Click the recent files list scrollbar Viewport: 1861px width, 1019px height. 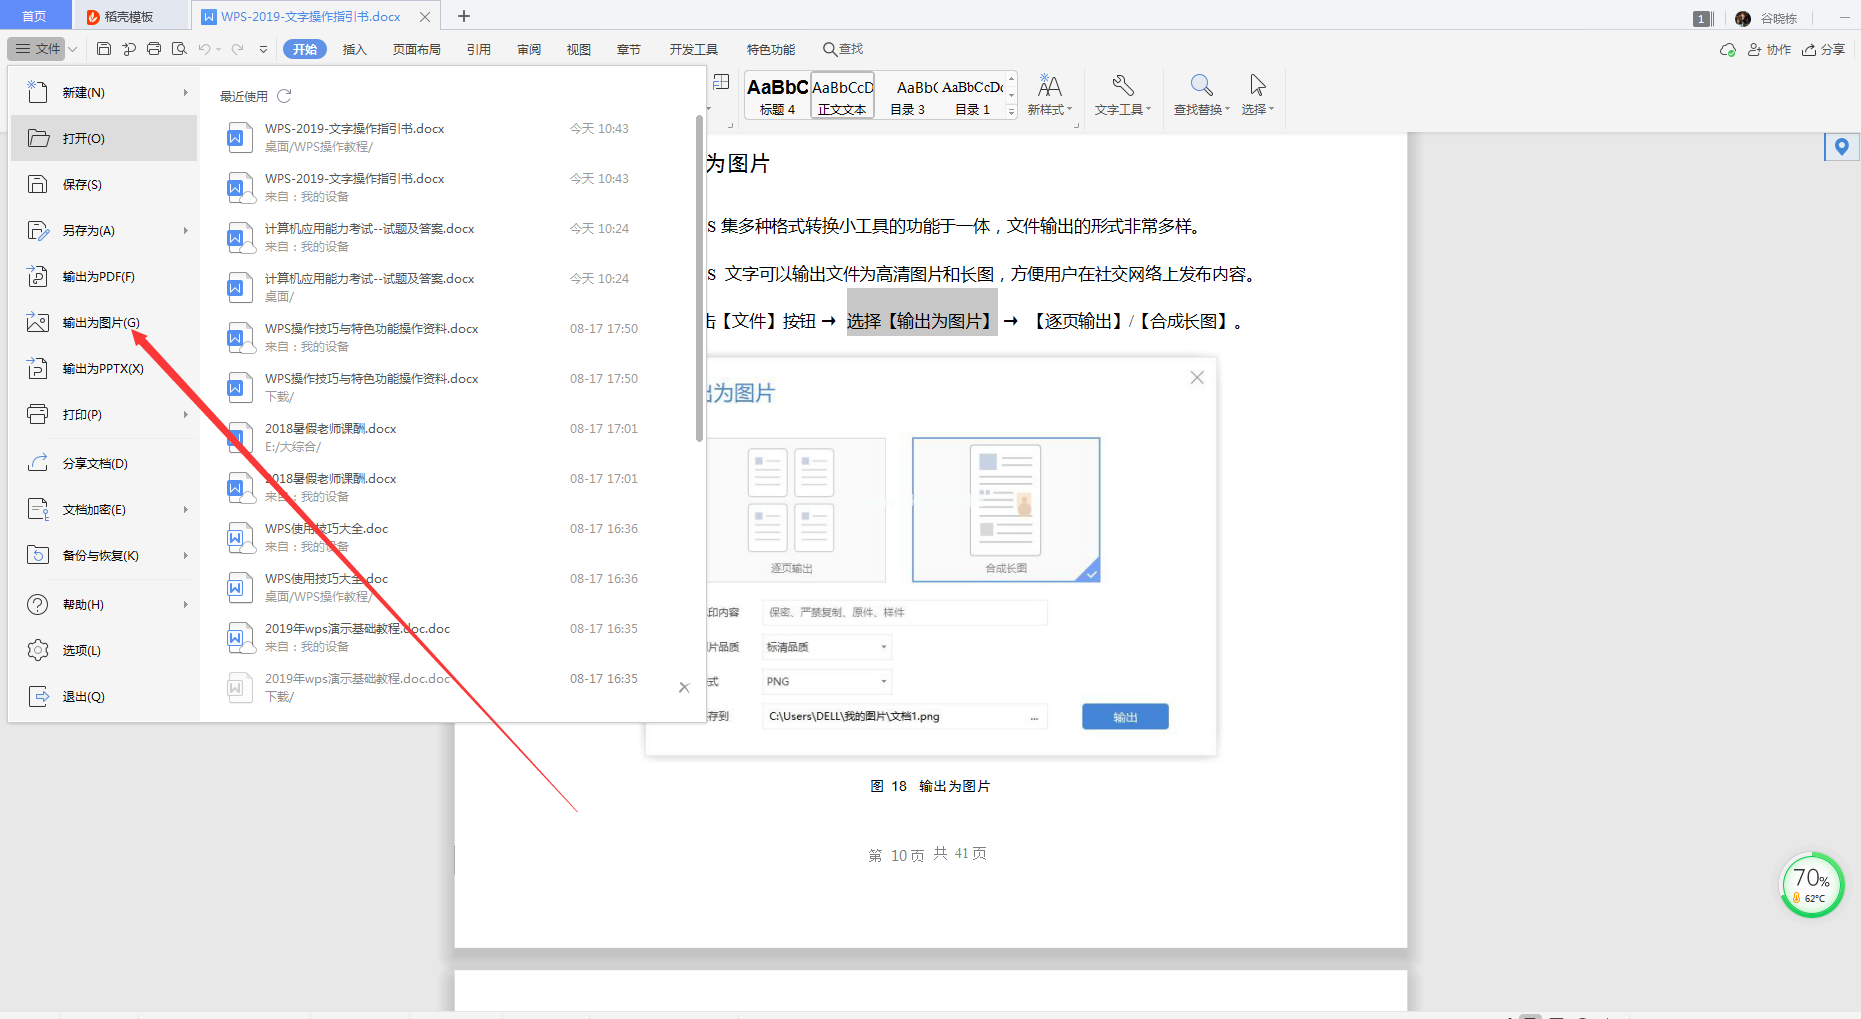(x=699, y=278)
